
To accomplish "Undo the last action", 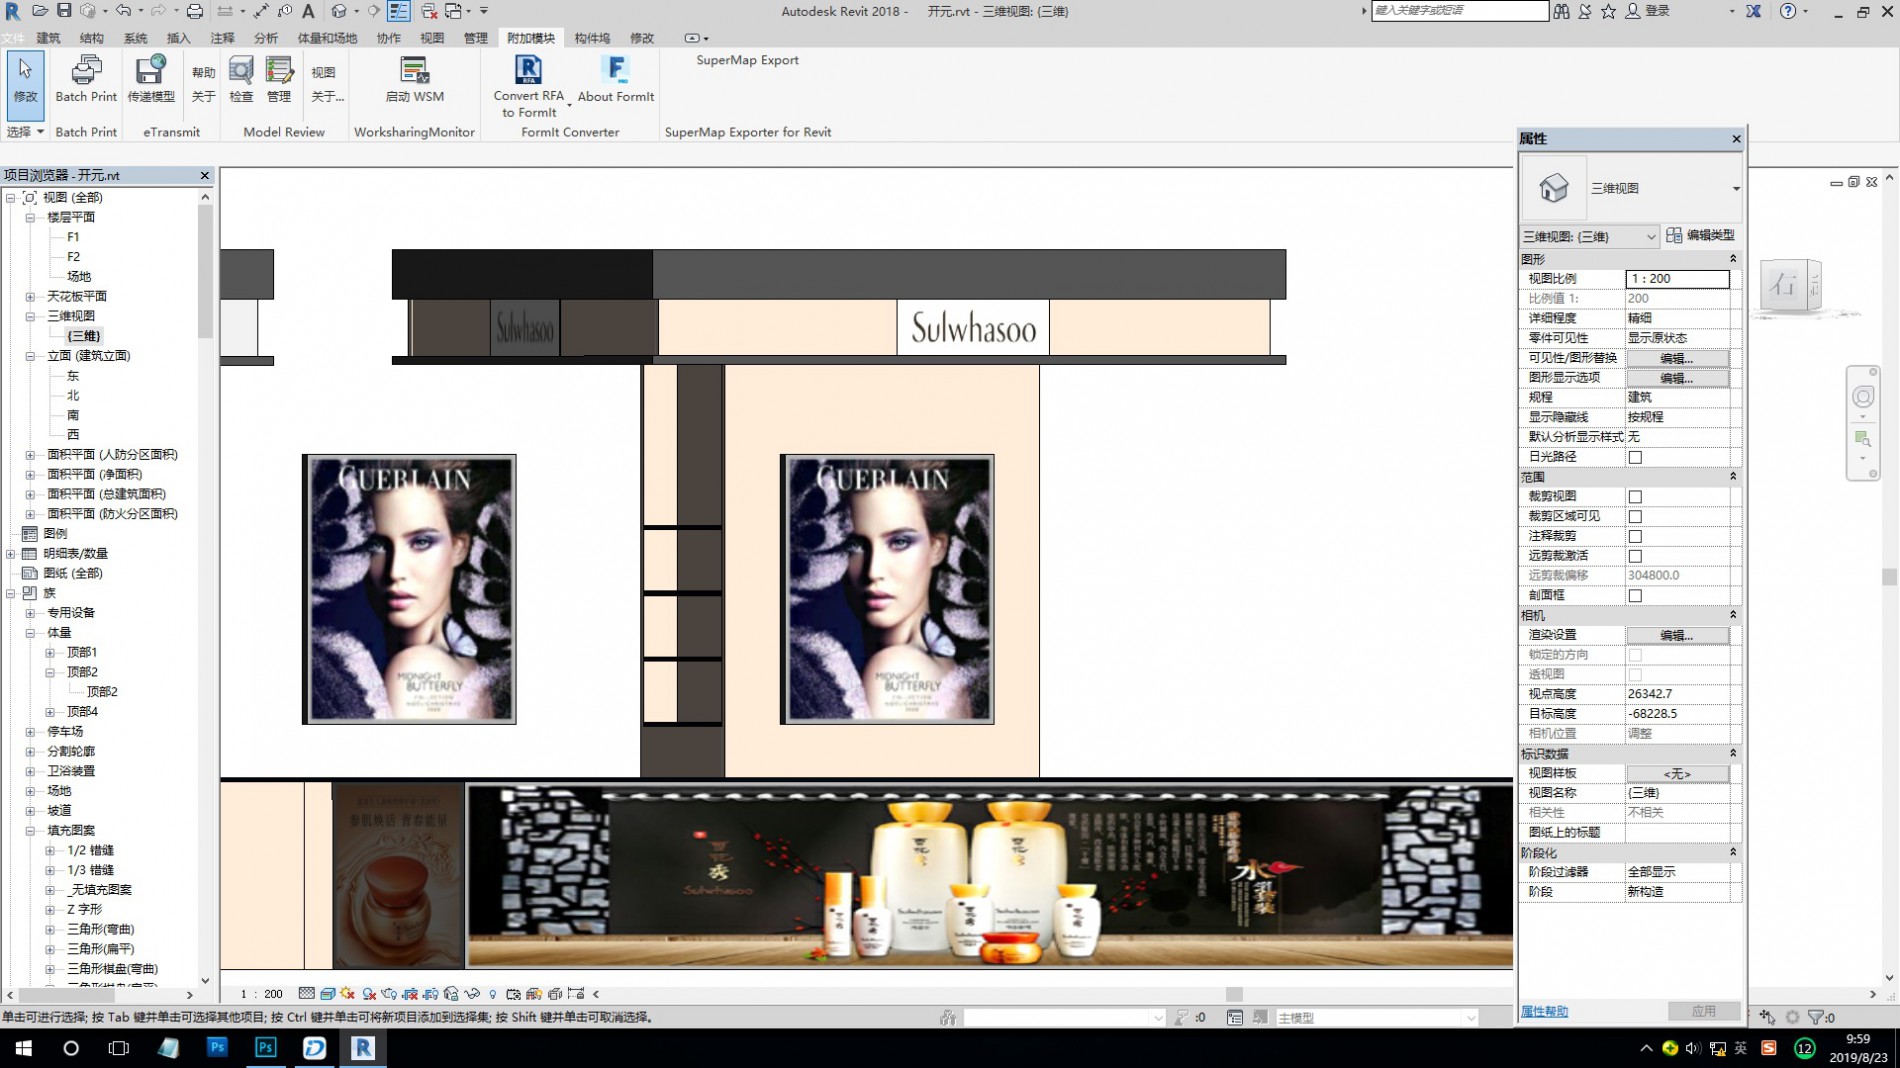I will (123, 11).
